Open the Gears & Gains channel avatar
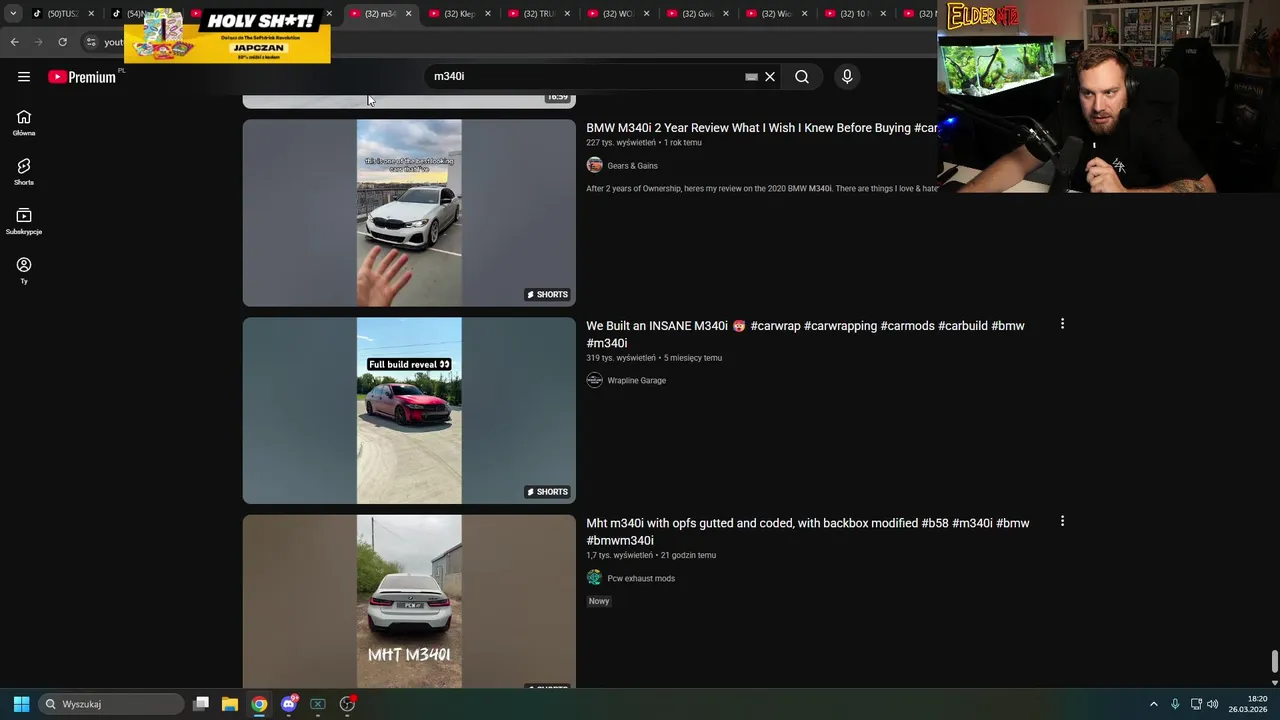 tap(594, 165)
